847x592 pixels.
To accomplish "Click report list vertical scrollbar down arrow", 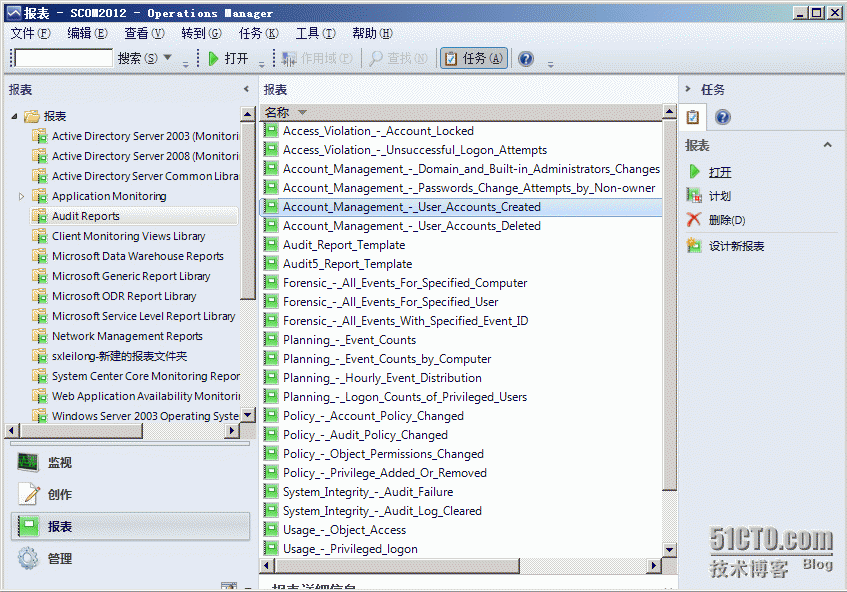I will [x=669, y=550].
